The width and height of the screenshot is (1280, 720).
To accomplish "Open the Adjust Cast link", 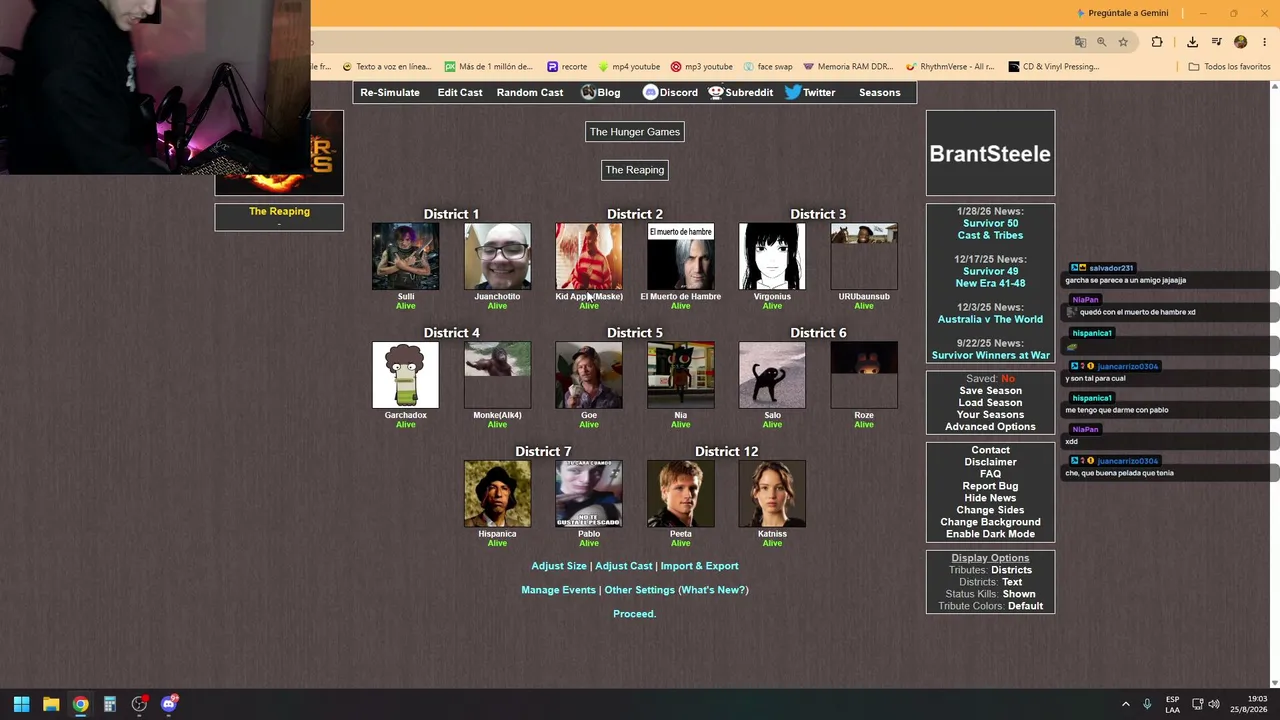I will coord(623,566).
